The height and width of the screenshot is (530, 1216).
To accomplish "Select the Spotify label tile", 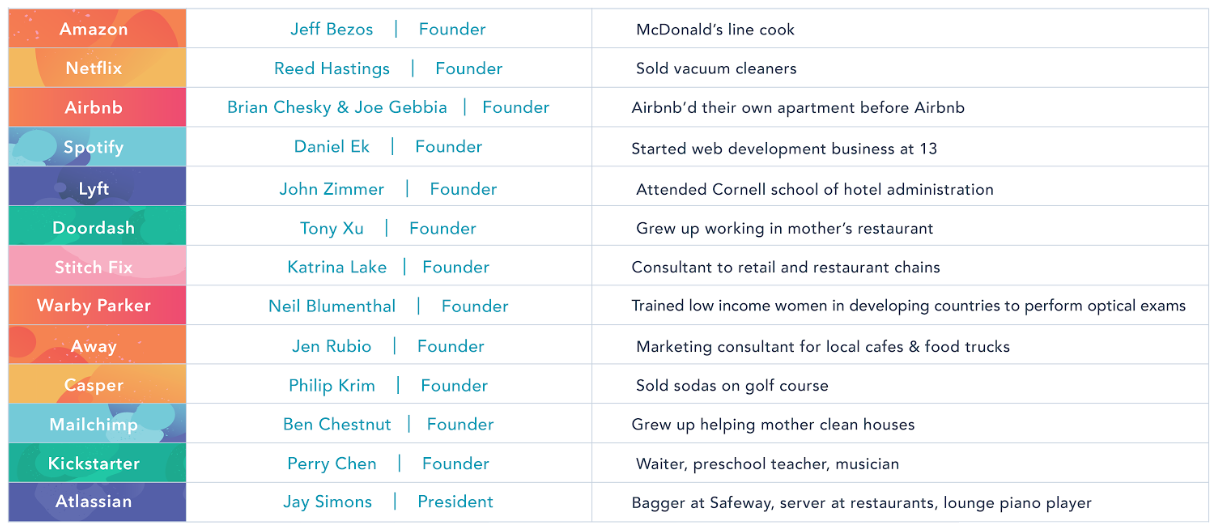I will 94,147.
